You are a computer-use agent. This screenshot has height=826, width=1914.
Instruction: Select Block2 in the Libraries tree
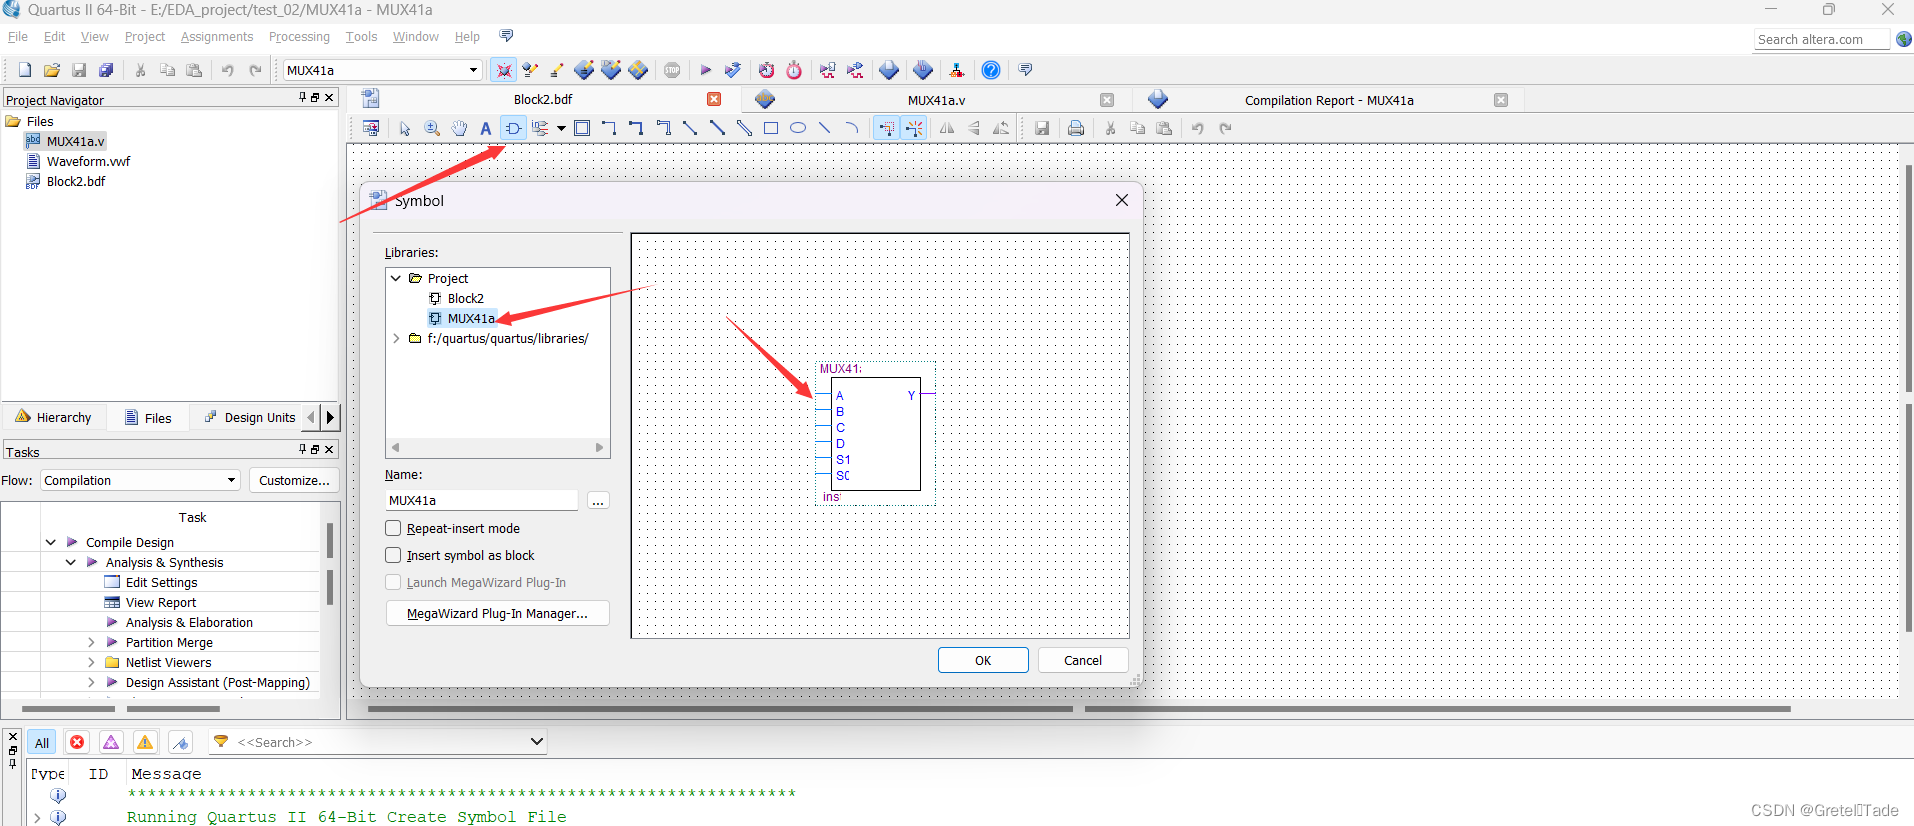465,298
